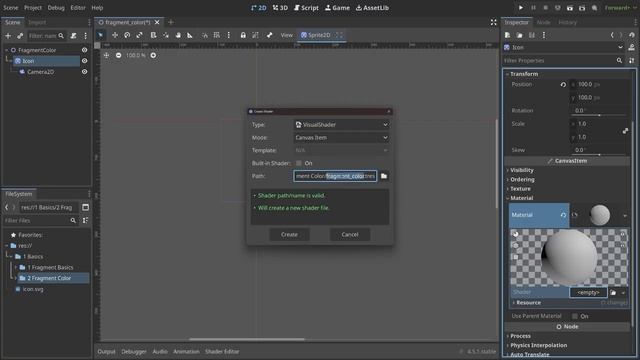Toggle FileSystem split mode icon
The width and height of the screenshot is (640, 360).
point(85,207)
